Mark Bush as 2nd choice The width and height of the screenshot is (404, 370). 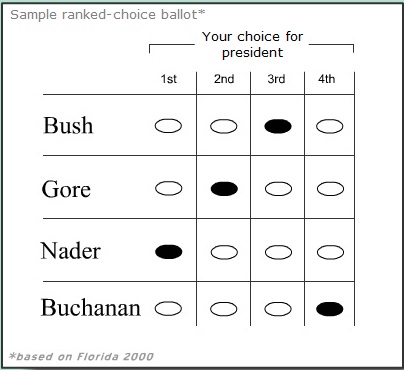click(x=224, y=126)
